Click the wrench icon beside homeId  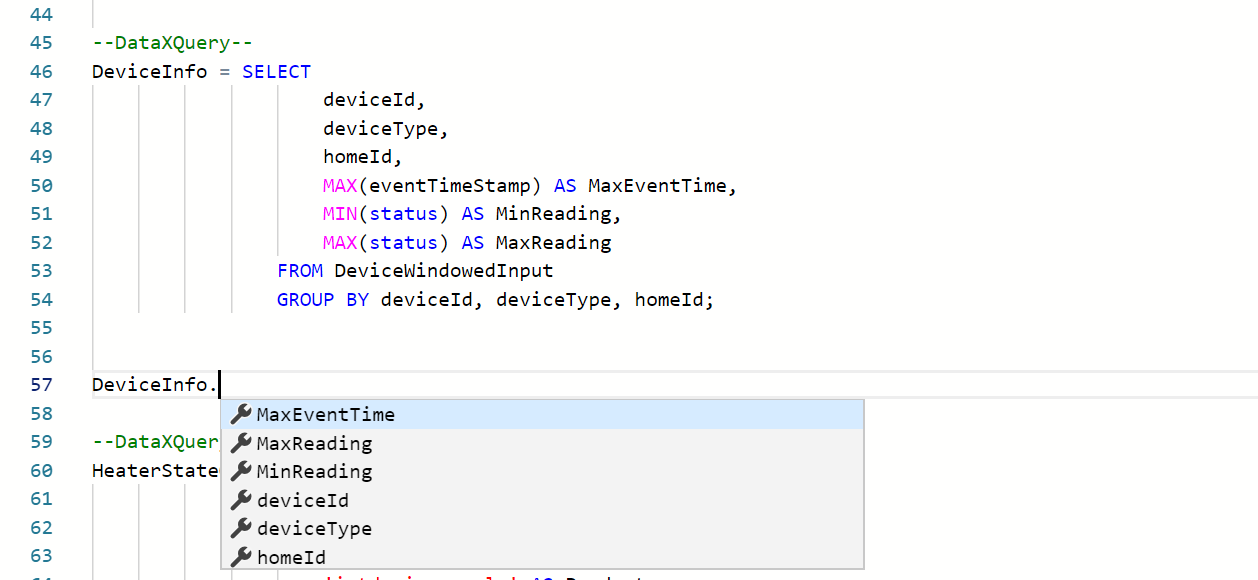click(x=240, y=557)
